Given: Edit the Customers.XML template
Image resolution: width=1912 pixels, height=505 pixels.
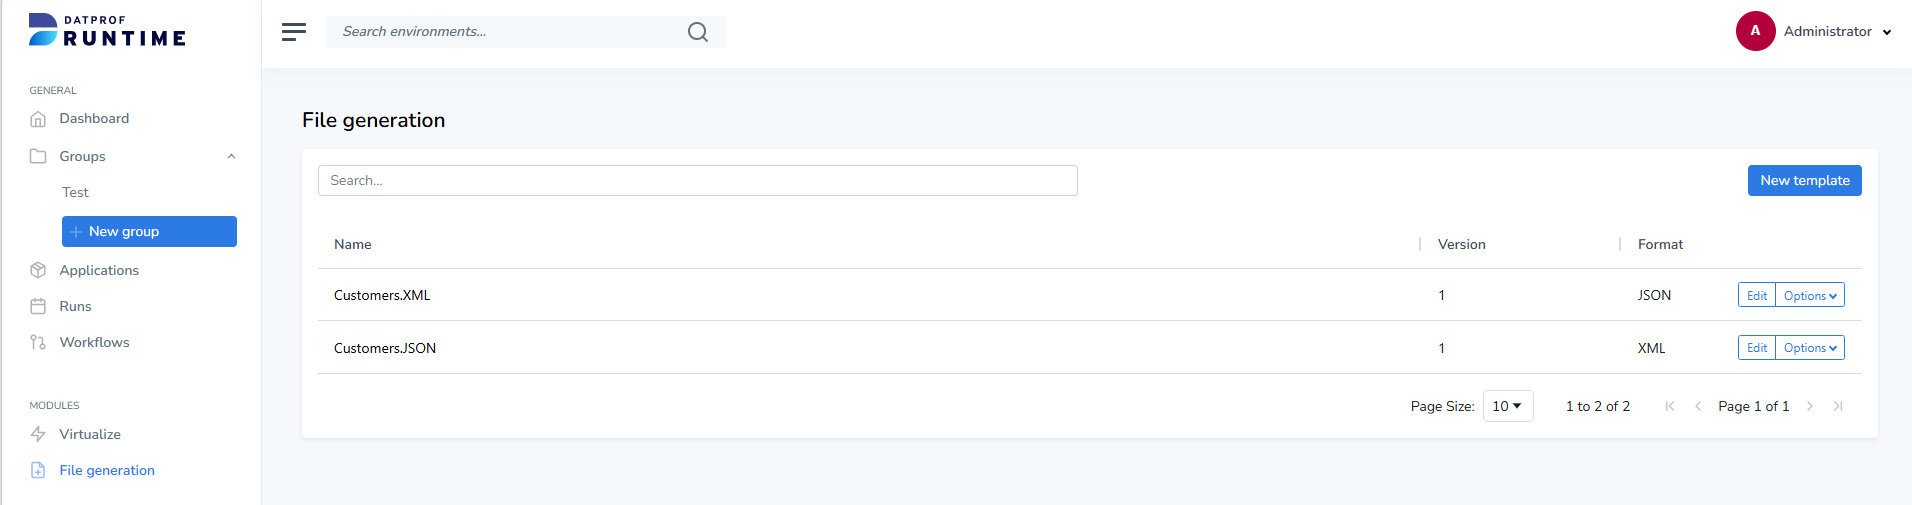Looking at the screenshot, I should click(1756, 295).
